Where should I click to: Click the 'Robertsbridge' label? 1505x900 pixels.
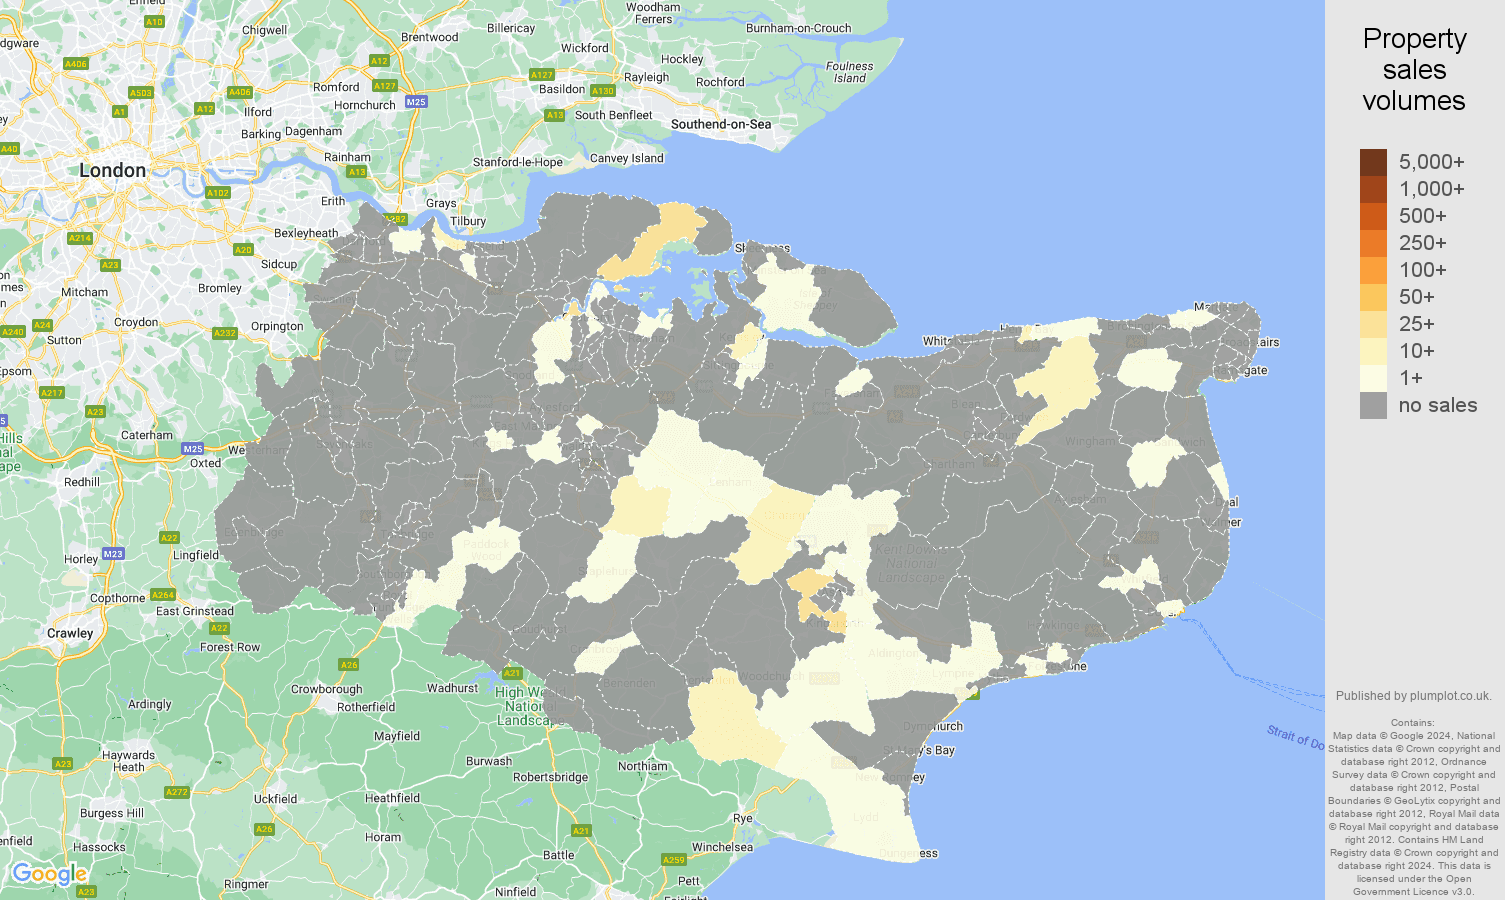pyautogui.click(x=551, y=777)
